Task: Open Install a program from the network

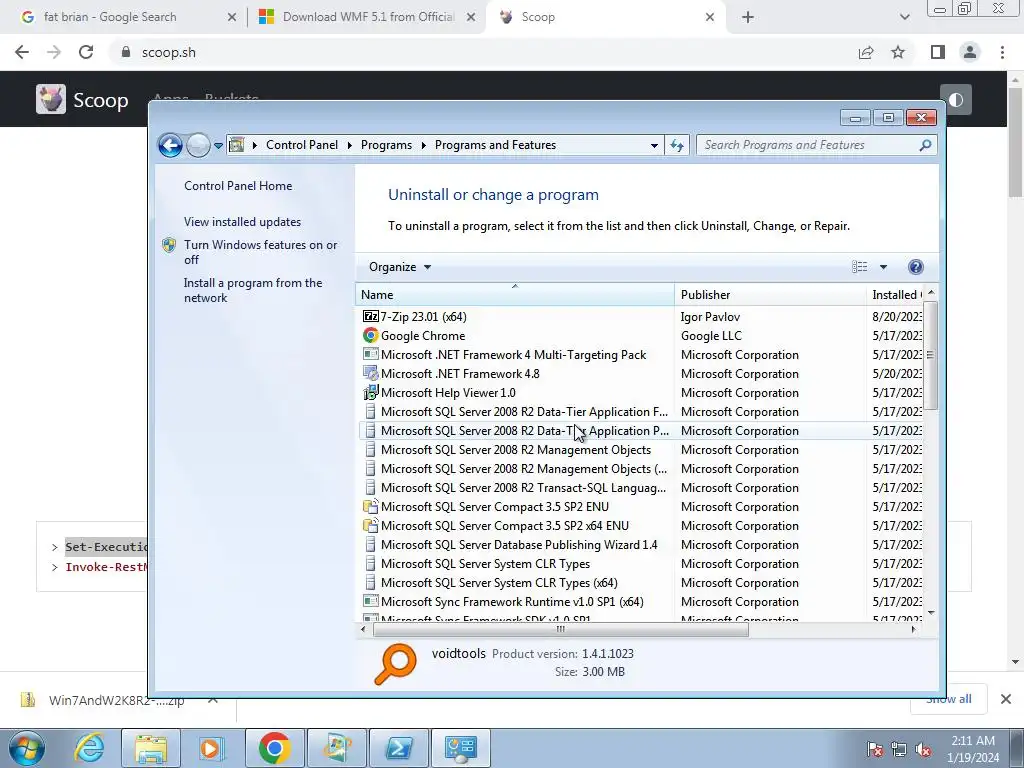Action: (253, 290)
